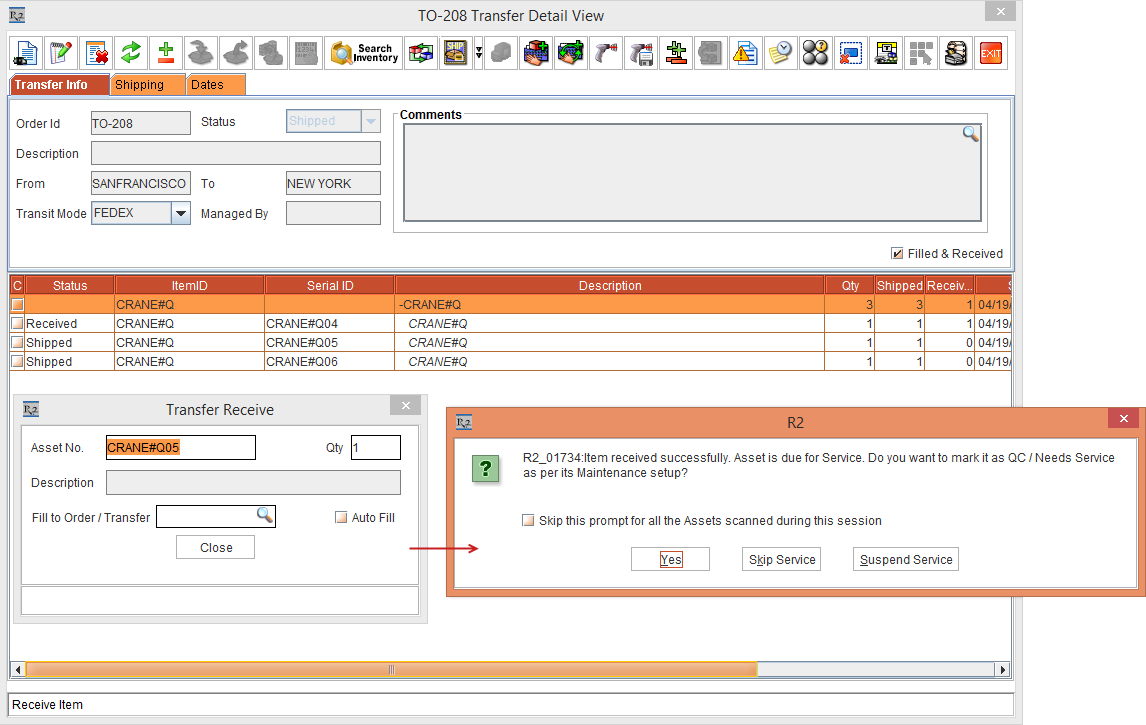Click the green refresh arrows icon
The height and width of the screenshot is (725, 1146).
pyautogui.click(x=129, y=53)
